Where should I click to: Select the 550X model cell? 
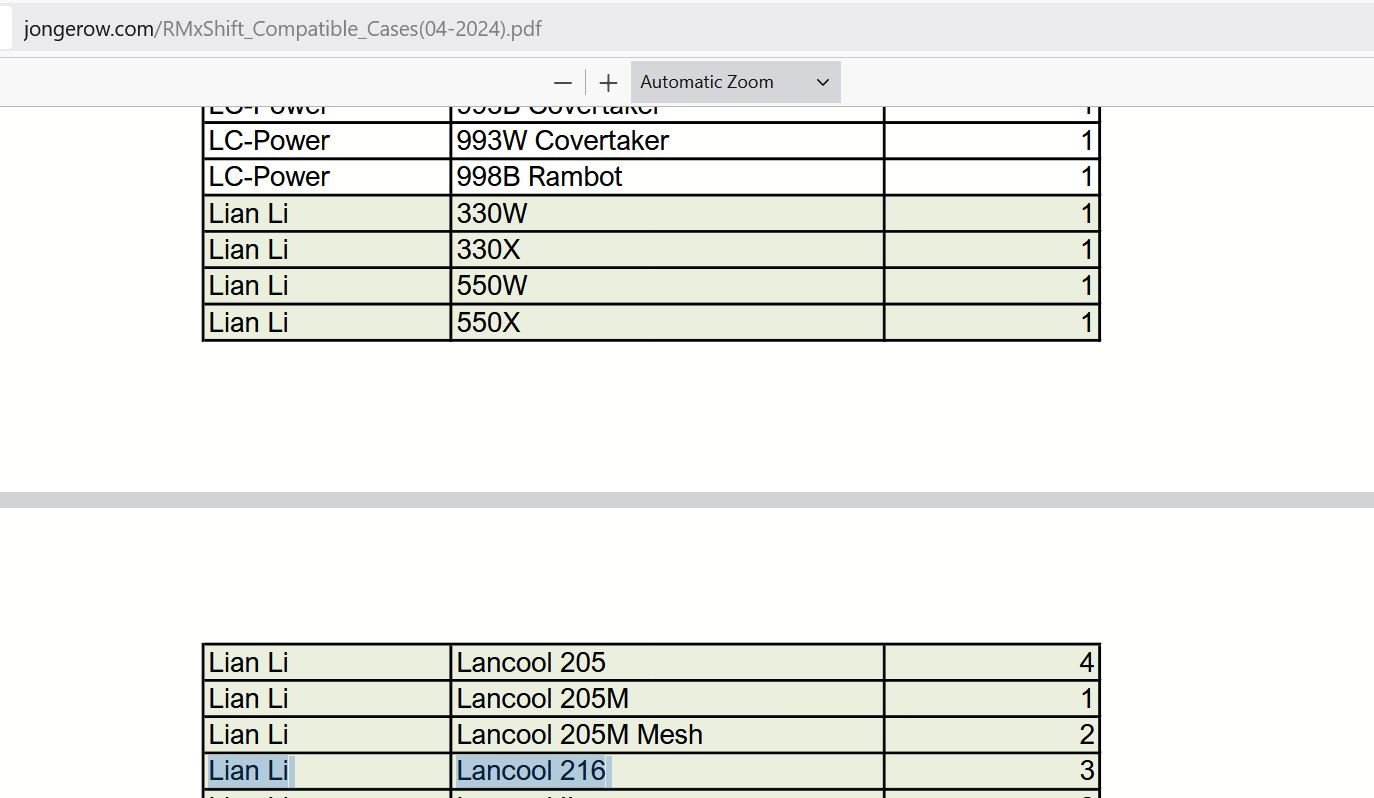pyautogui.click(x=667, y=322)
